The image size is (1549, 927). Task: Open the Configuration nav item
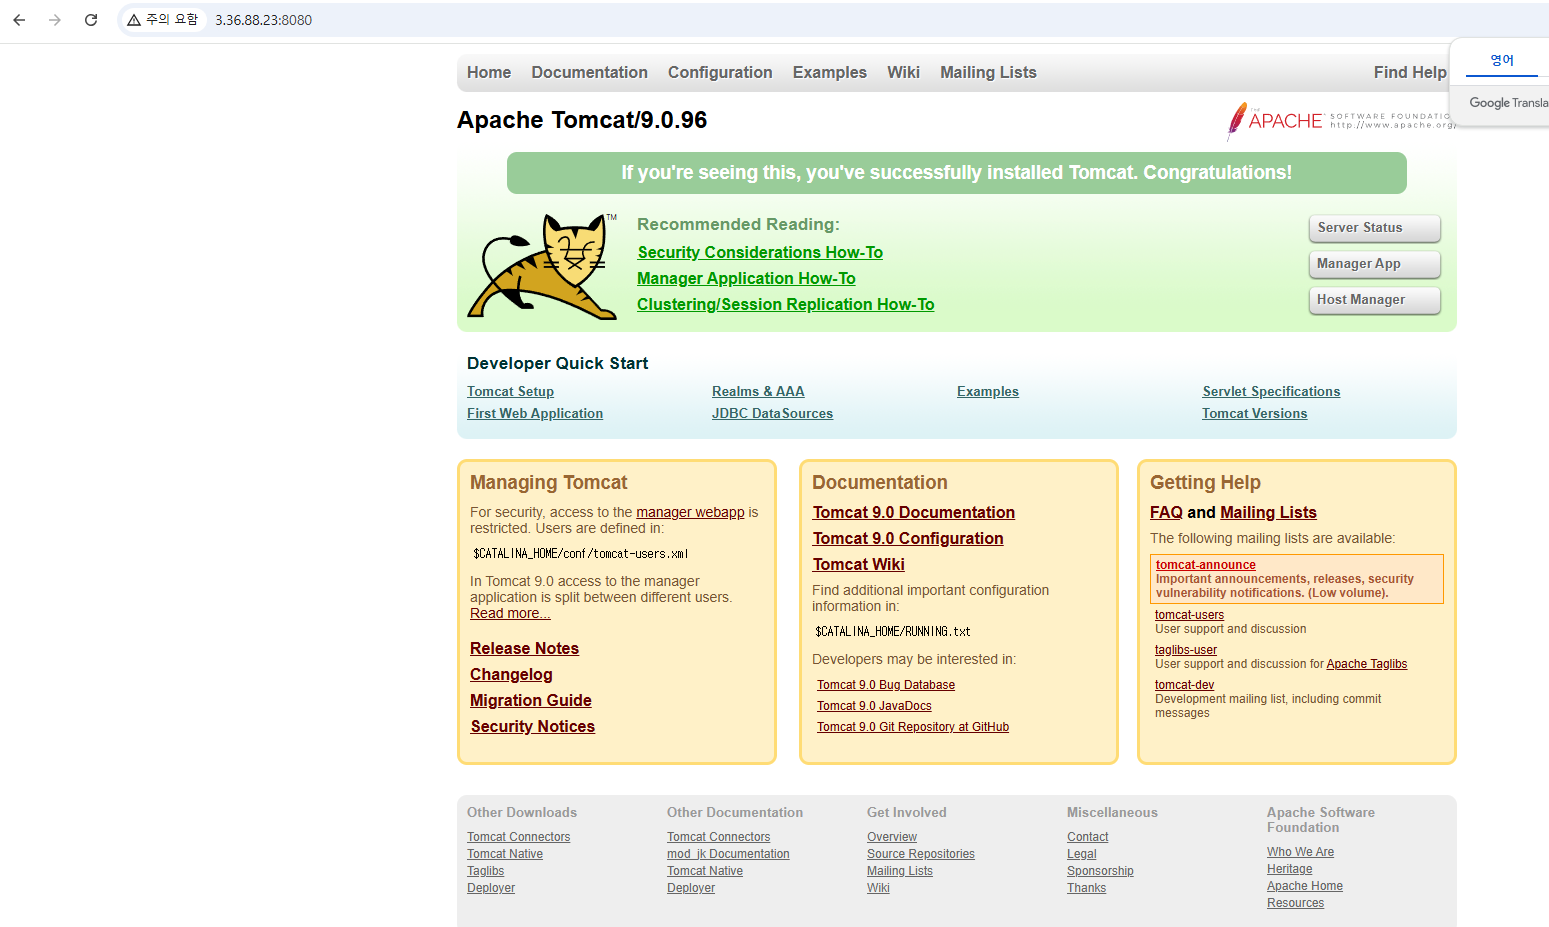[x=720, y=72]
